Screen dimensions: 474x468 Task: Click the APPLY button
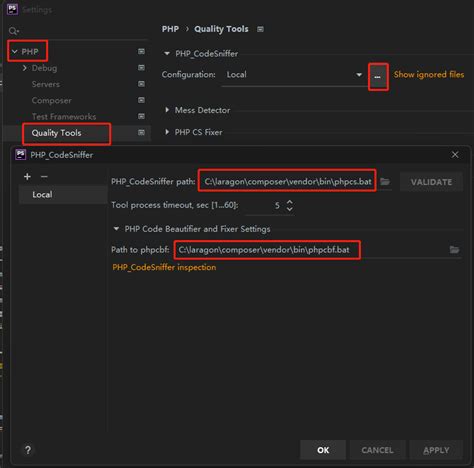pos(436,450)
